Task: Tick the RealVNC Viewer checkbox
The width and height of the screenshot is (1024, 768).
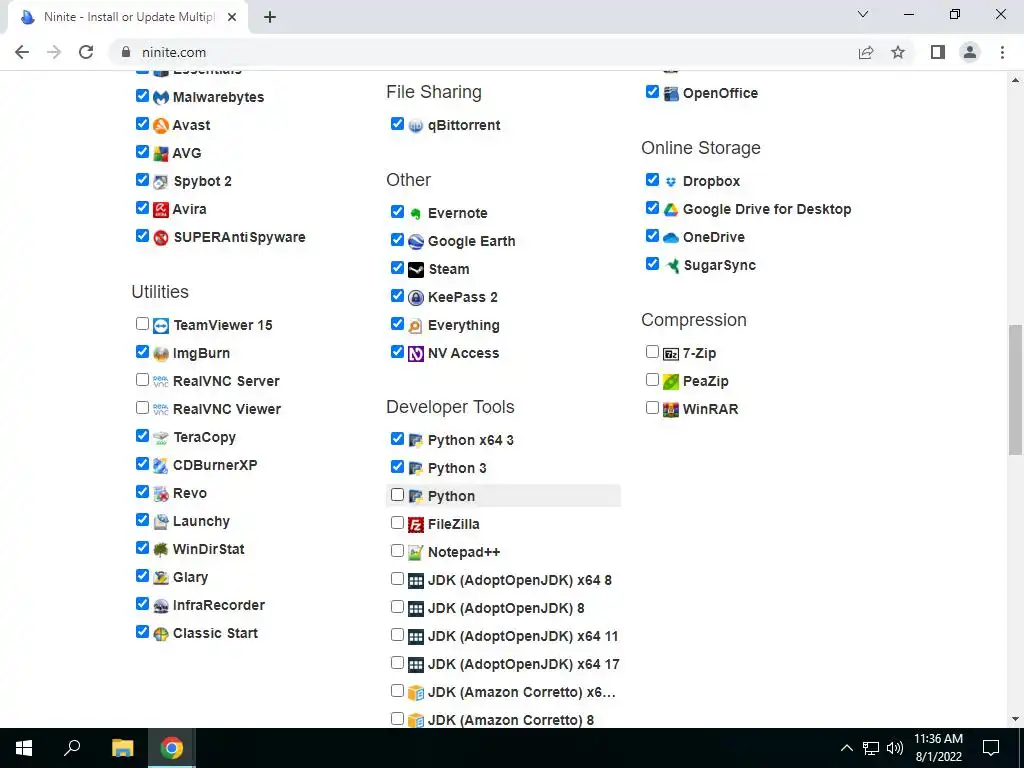Action: [x=142, y=408]
